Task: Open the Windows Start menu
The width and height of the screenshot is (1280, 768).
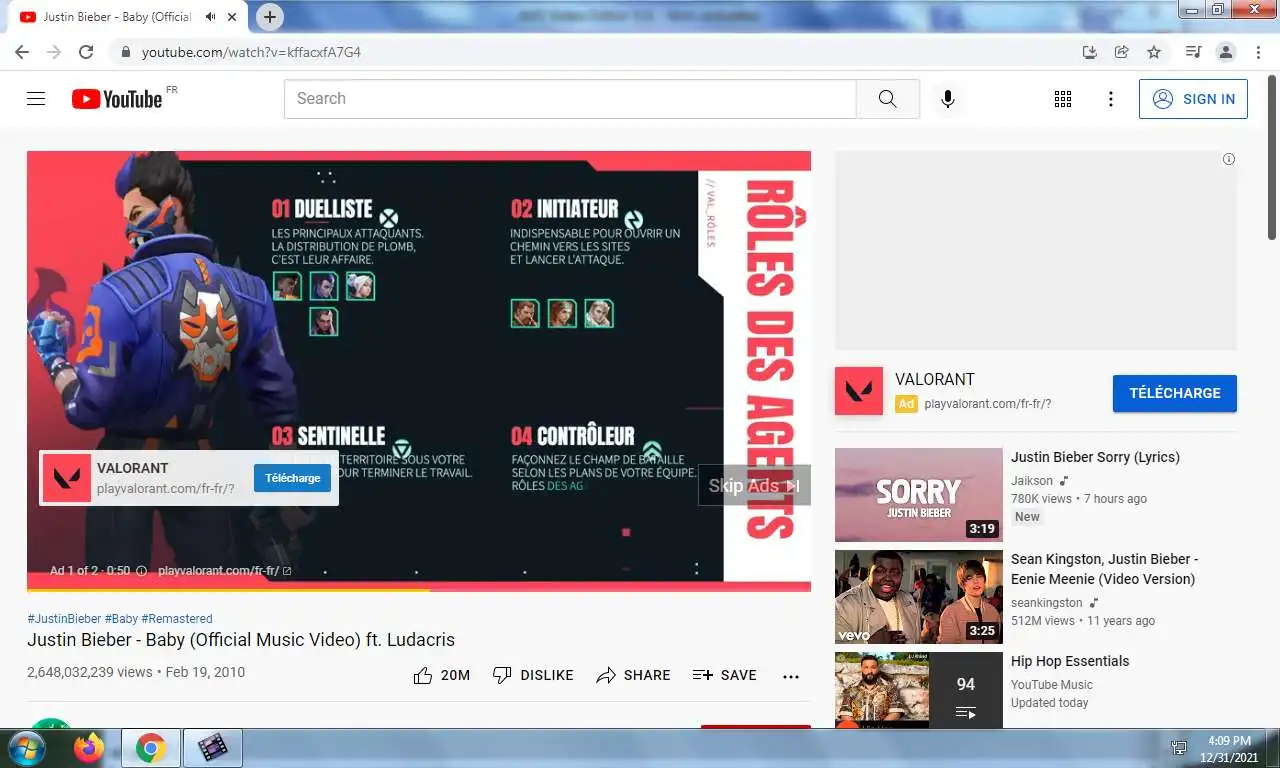Action: [x=25, y=747]
